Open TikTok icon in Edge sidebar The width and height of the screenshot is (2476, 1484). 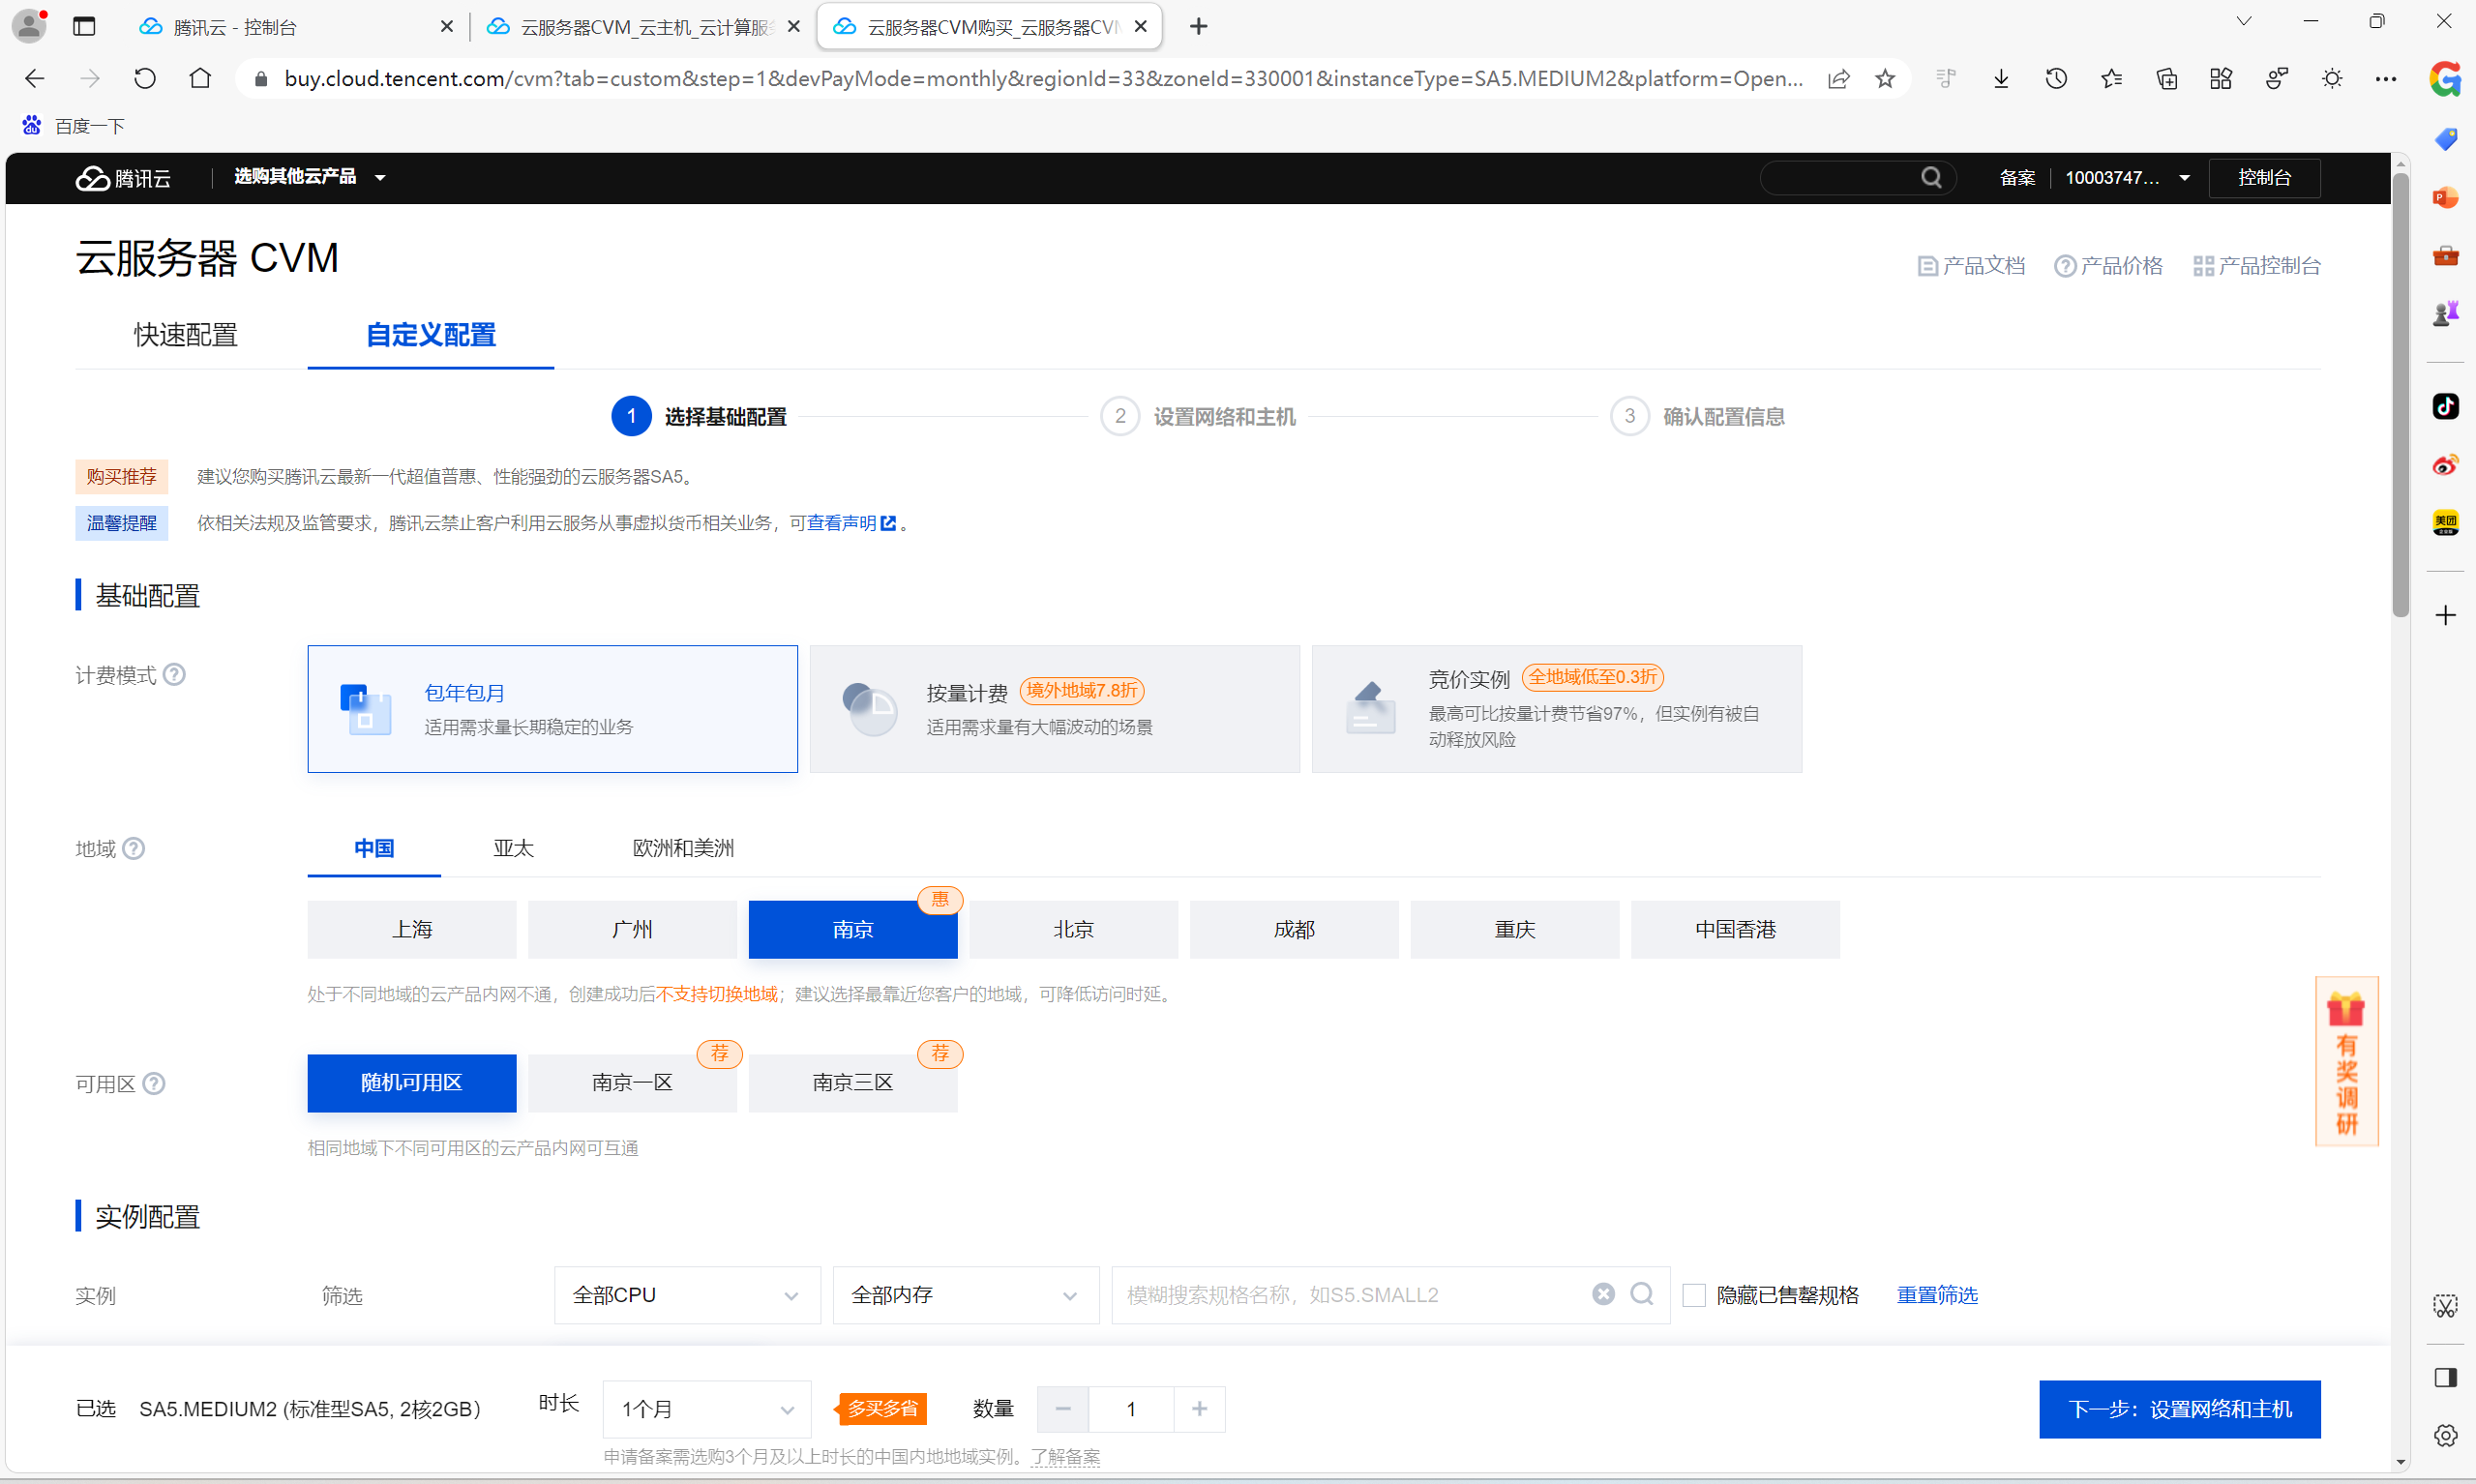click(x=2445, y=406)
